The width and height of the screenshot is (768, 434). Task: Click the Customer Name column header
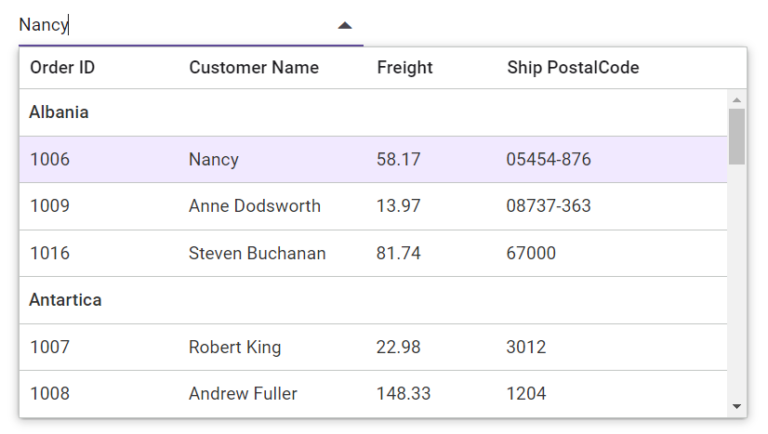(254, 68)
